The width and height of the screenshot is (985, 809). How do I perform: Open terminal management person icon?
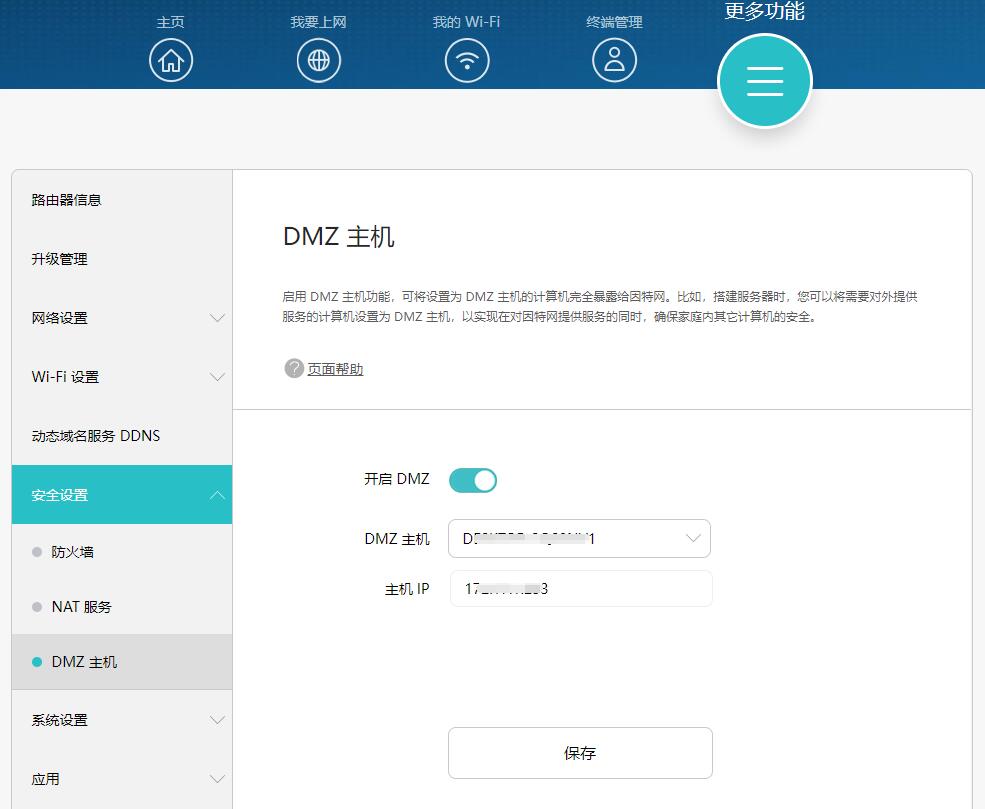[614, 60]
